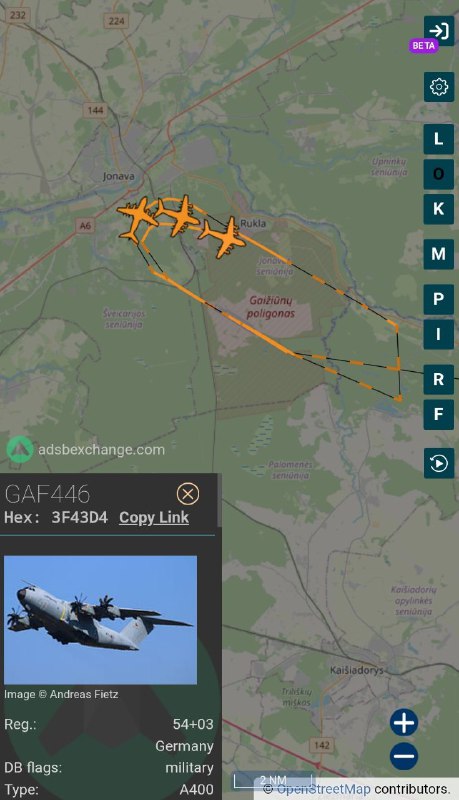Screen dimensions: 459x800
Task: Open the OpenStreetMap attribution link
Action: [x=323, y=789]
